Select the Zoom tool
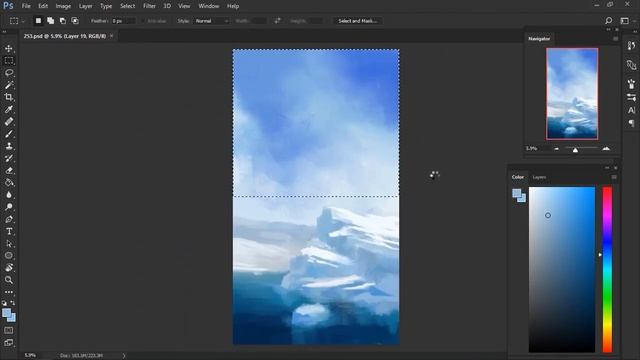Image resolution: width=640 pixels, height=360 pixels. [9, 280]
